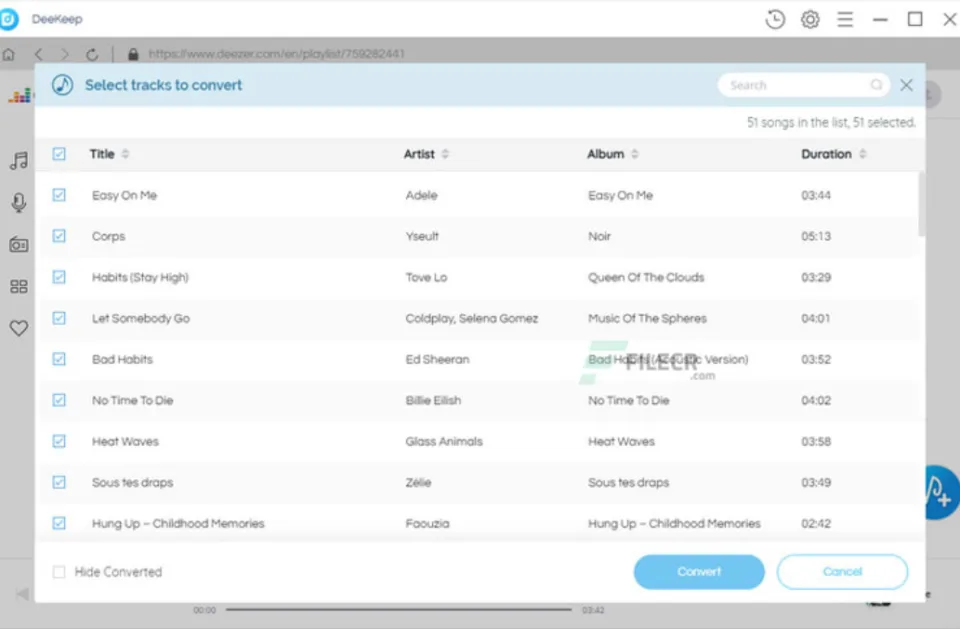Uncheck Habits (Stay High) checkbox
960x629 pixels.
pyautogui.click(x=59, y=277)
